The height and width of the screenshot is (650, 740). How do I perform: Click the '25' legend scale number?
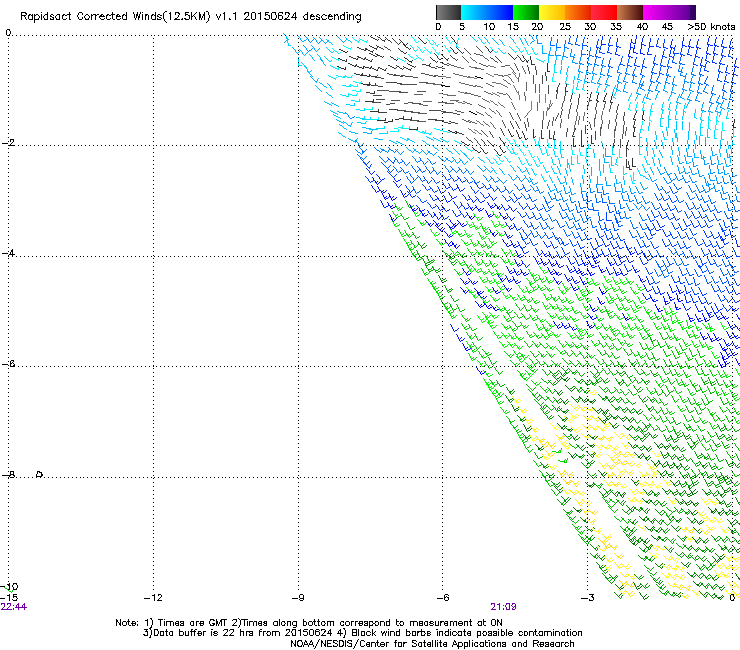coord(565,27)
